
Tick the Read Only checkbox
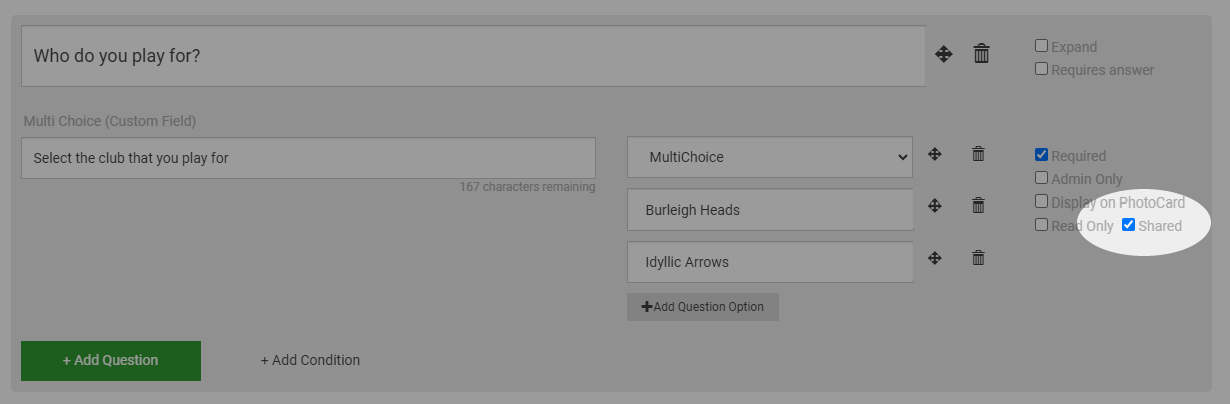tap(1041, 225)
